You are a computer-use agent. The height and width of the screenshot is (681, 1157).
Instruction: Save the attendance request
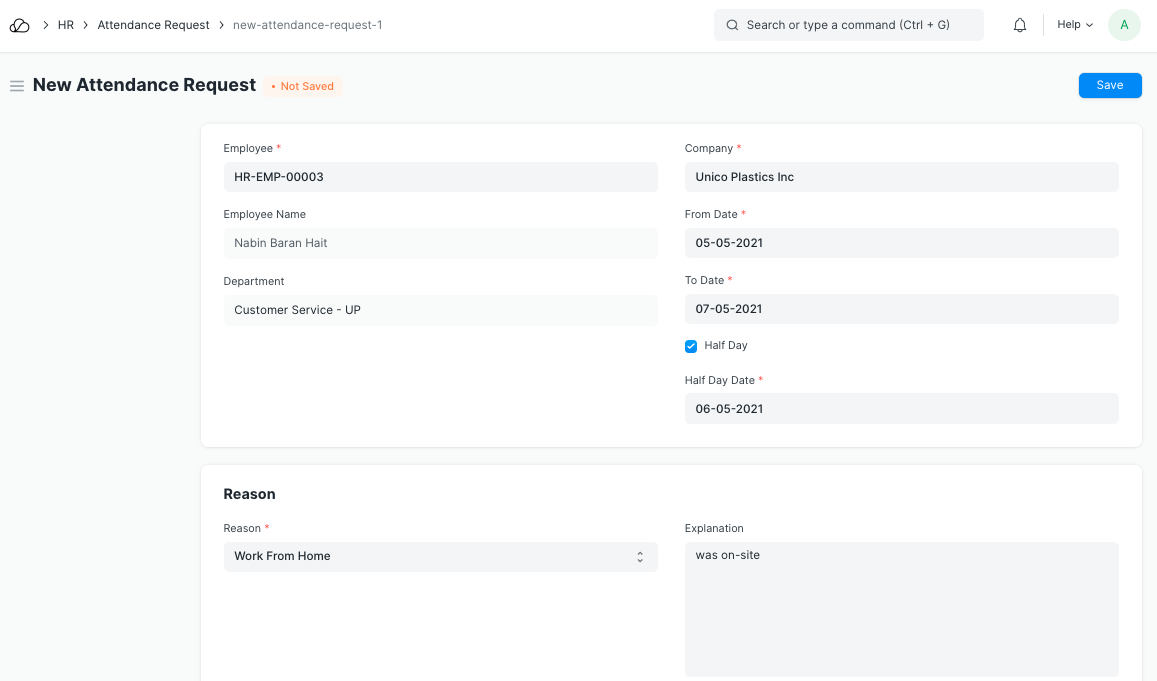click(x=1109, y=86)
